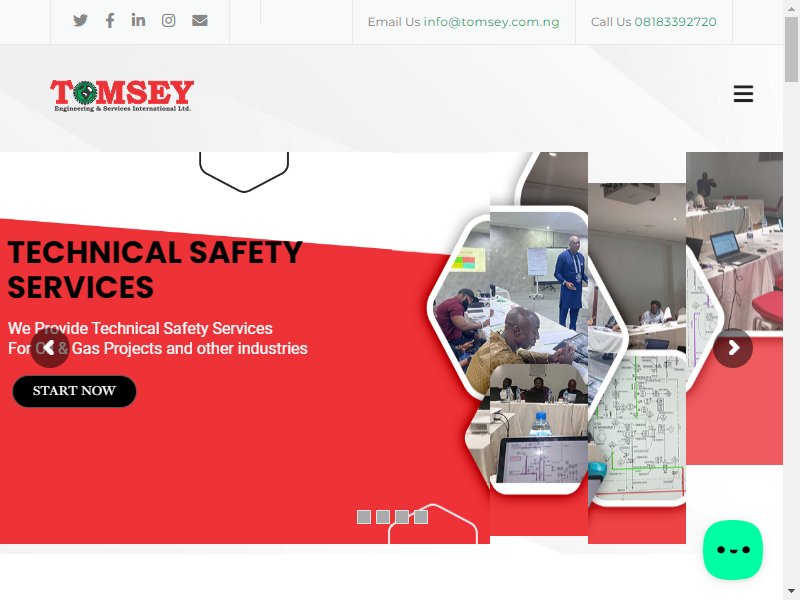Image resolution: width=800 pixels, height=600 pixels.
Task: Select the first slider pagination square
Action: (364, 517)
